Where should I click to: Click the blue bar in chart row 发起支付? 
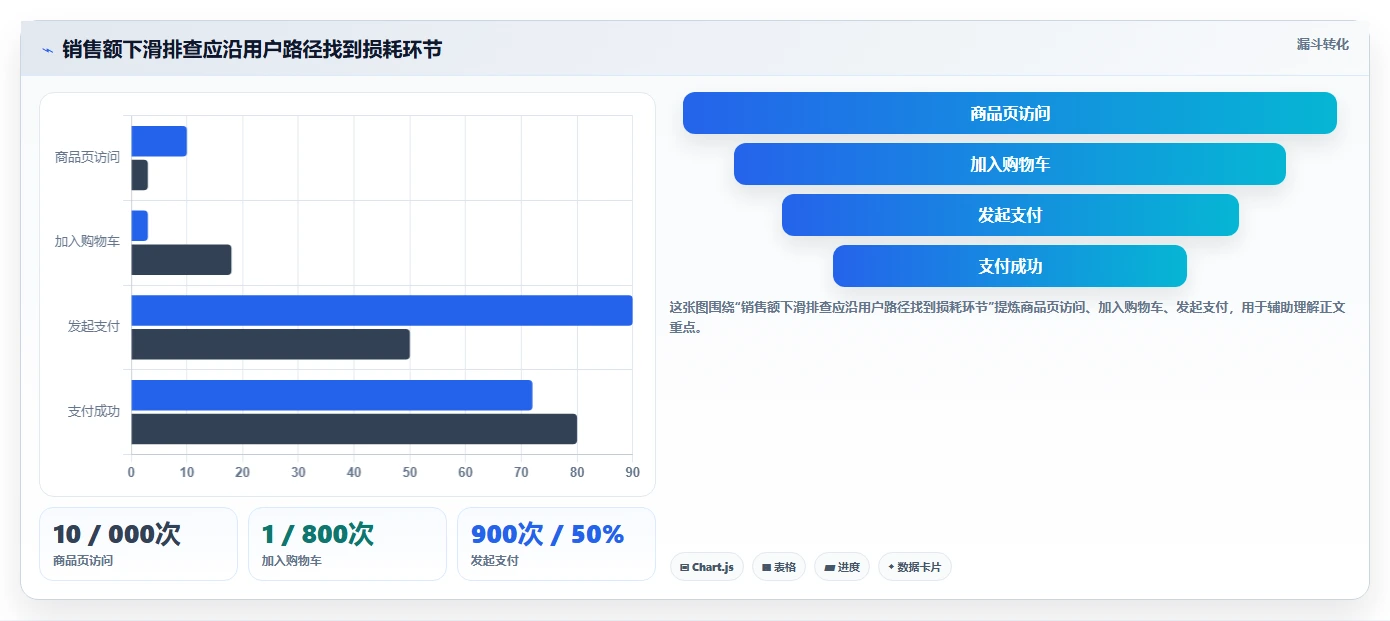(382, 310)
